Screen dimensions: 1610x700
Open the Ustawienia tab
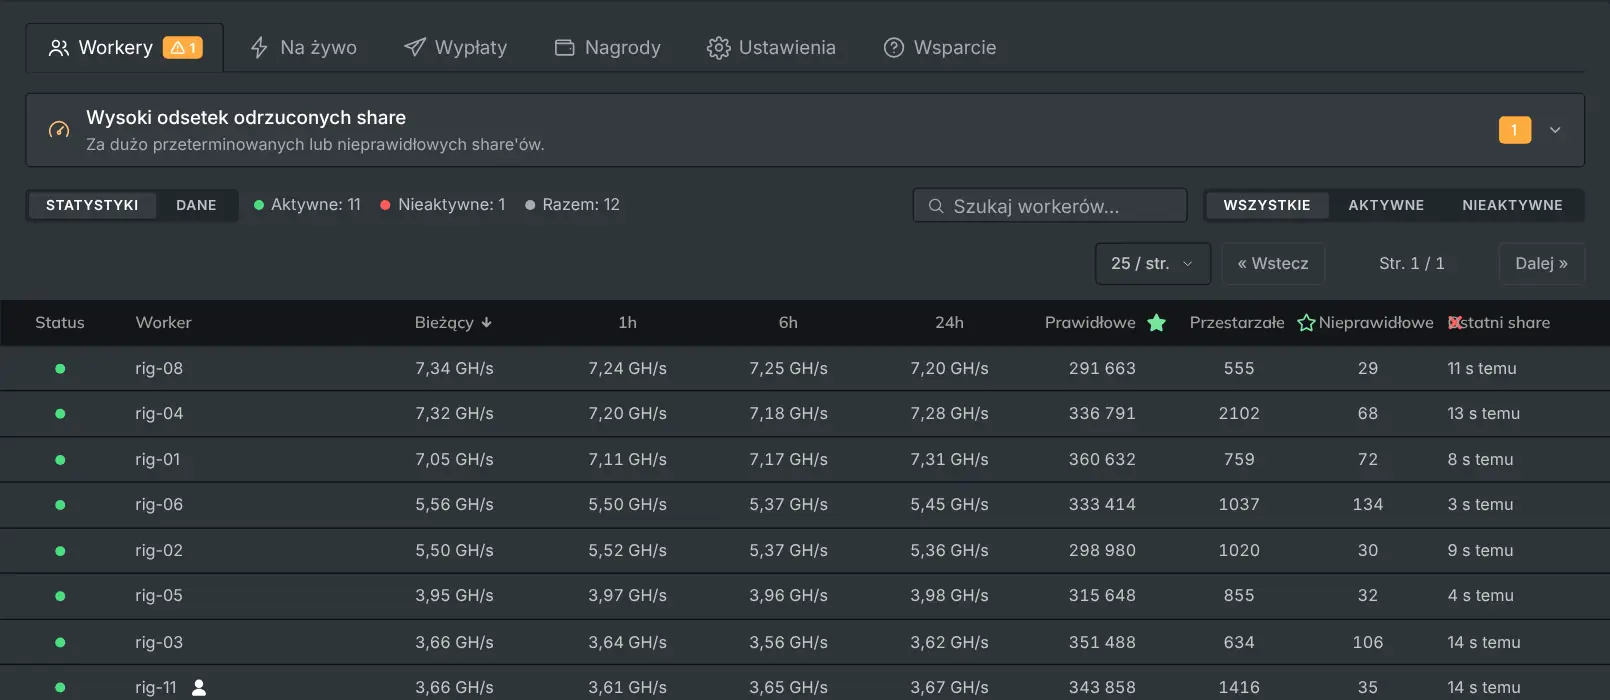[771, 48]
